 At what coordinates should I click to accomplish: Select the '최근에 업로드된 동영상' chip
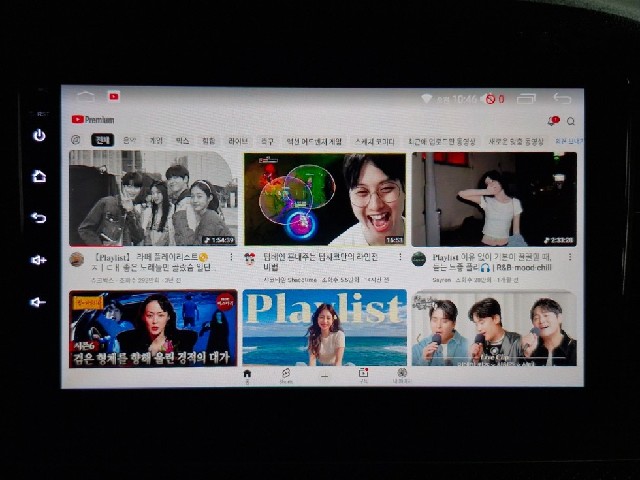tap(442, 142)
